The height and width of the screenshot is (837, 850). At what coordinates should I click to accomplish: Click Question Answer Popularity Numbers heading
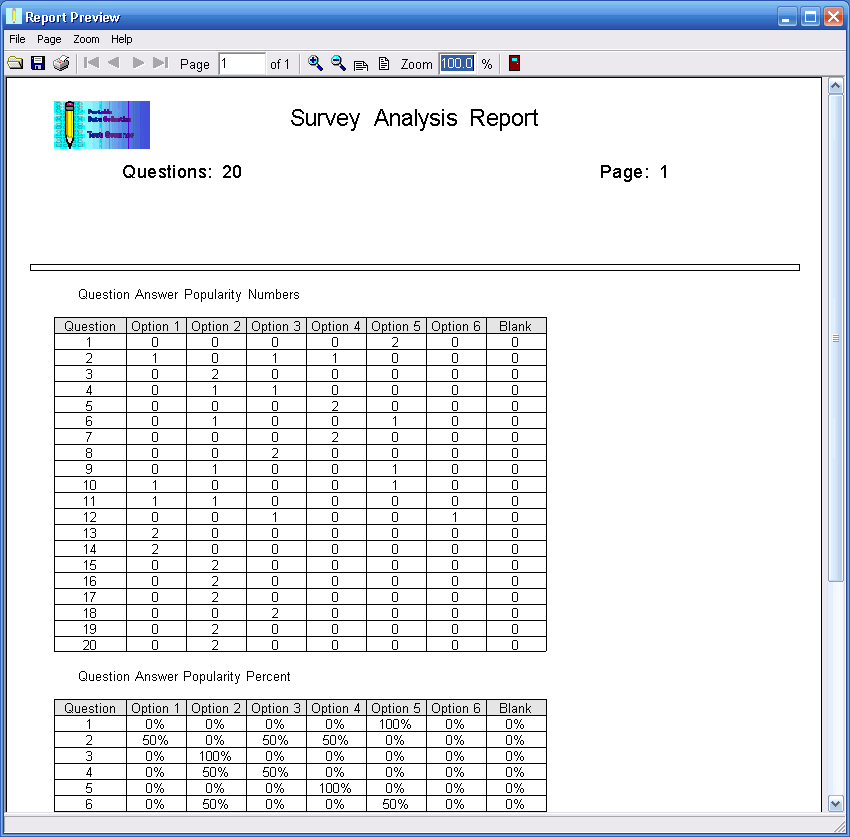click(189, 294)
